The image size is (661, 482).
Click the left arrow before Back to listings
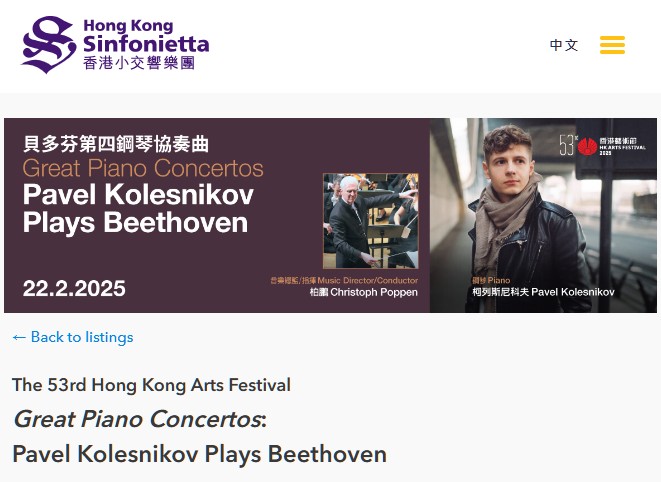(19, 338)
